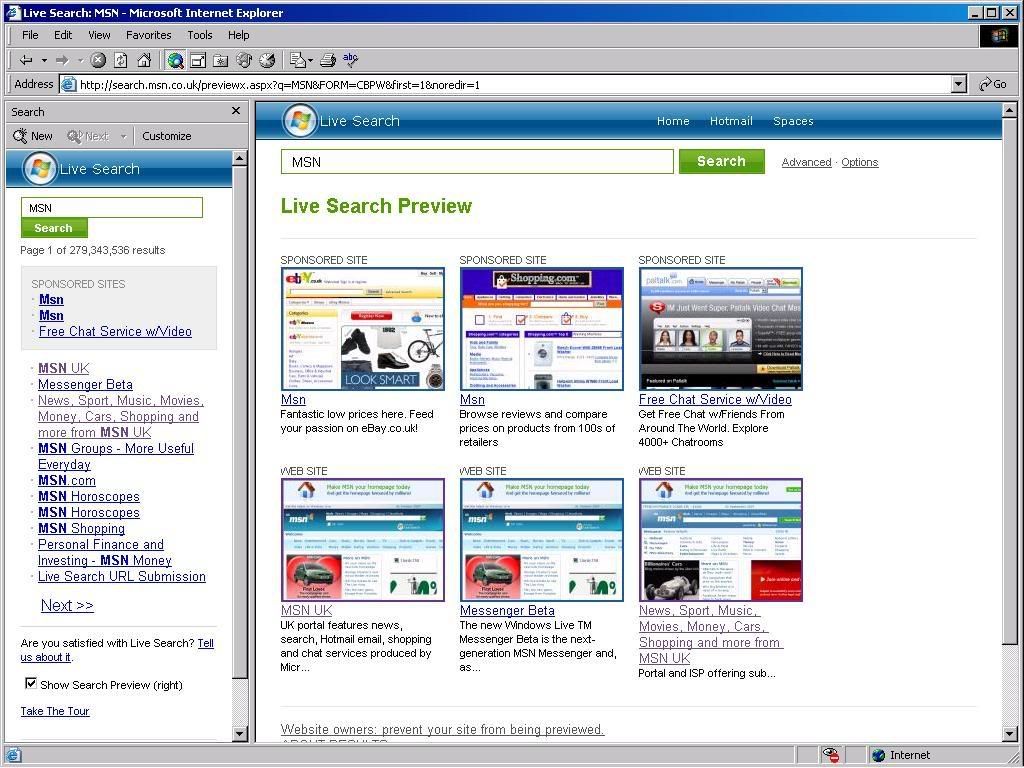1024x768 pixels.
Task: Click the Spaces header link
Action: pyautogui.click(x=793, y=121)
